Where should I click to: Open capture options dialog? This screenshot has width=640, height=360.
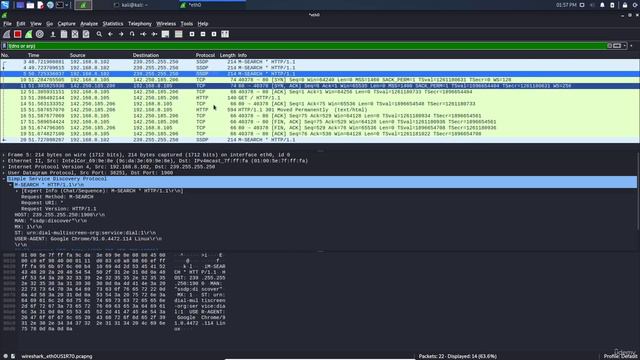(x=40, y=34)
